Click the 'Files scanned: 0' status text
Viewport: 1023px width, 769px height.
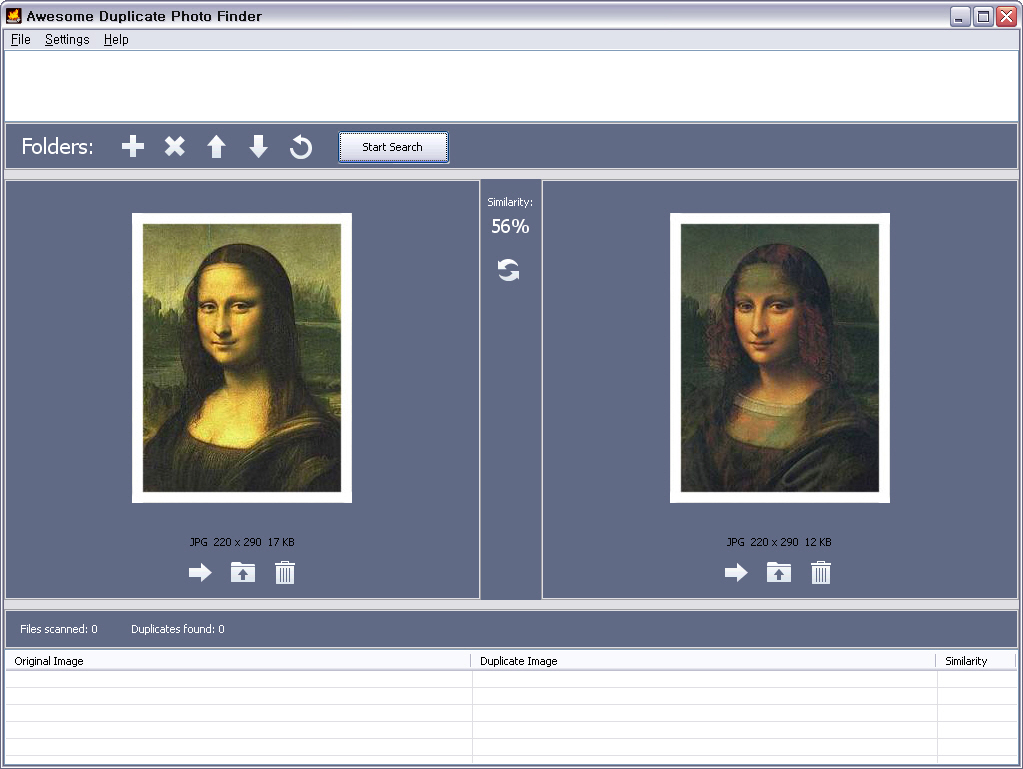[59, 629]
